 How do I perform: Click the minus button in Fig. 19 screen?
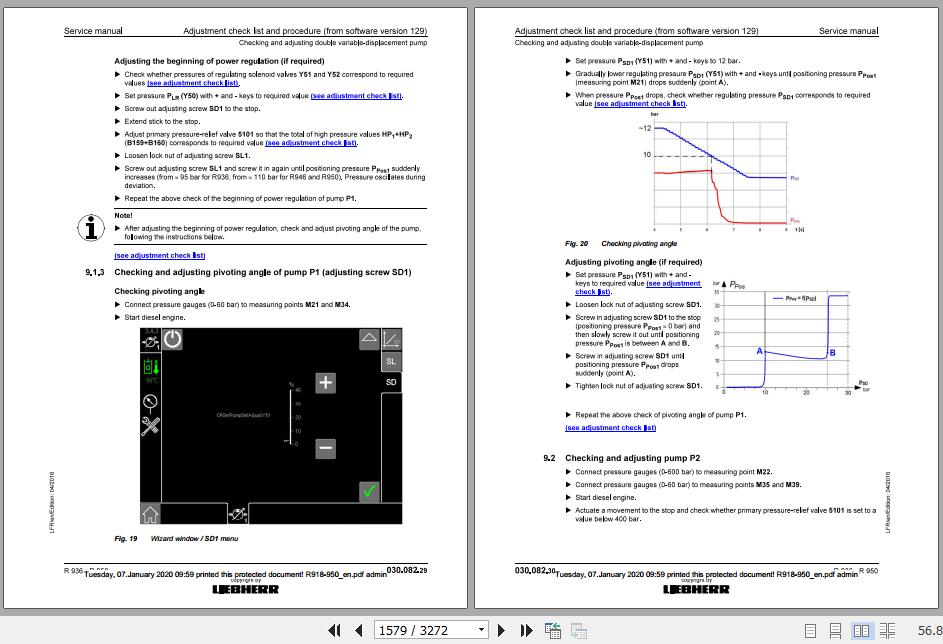click(x=325, y=448)
